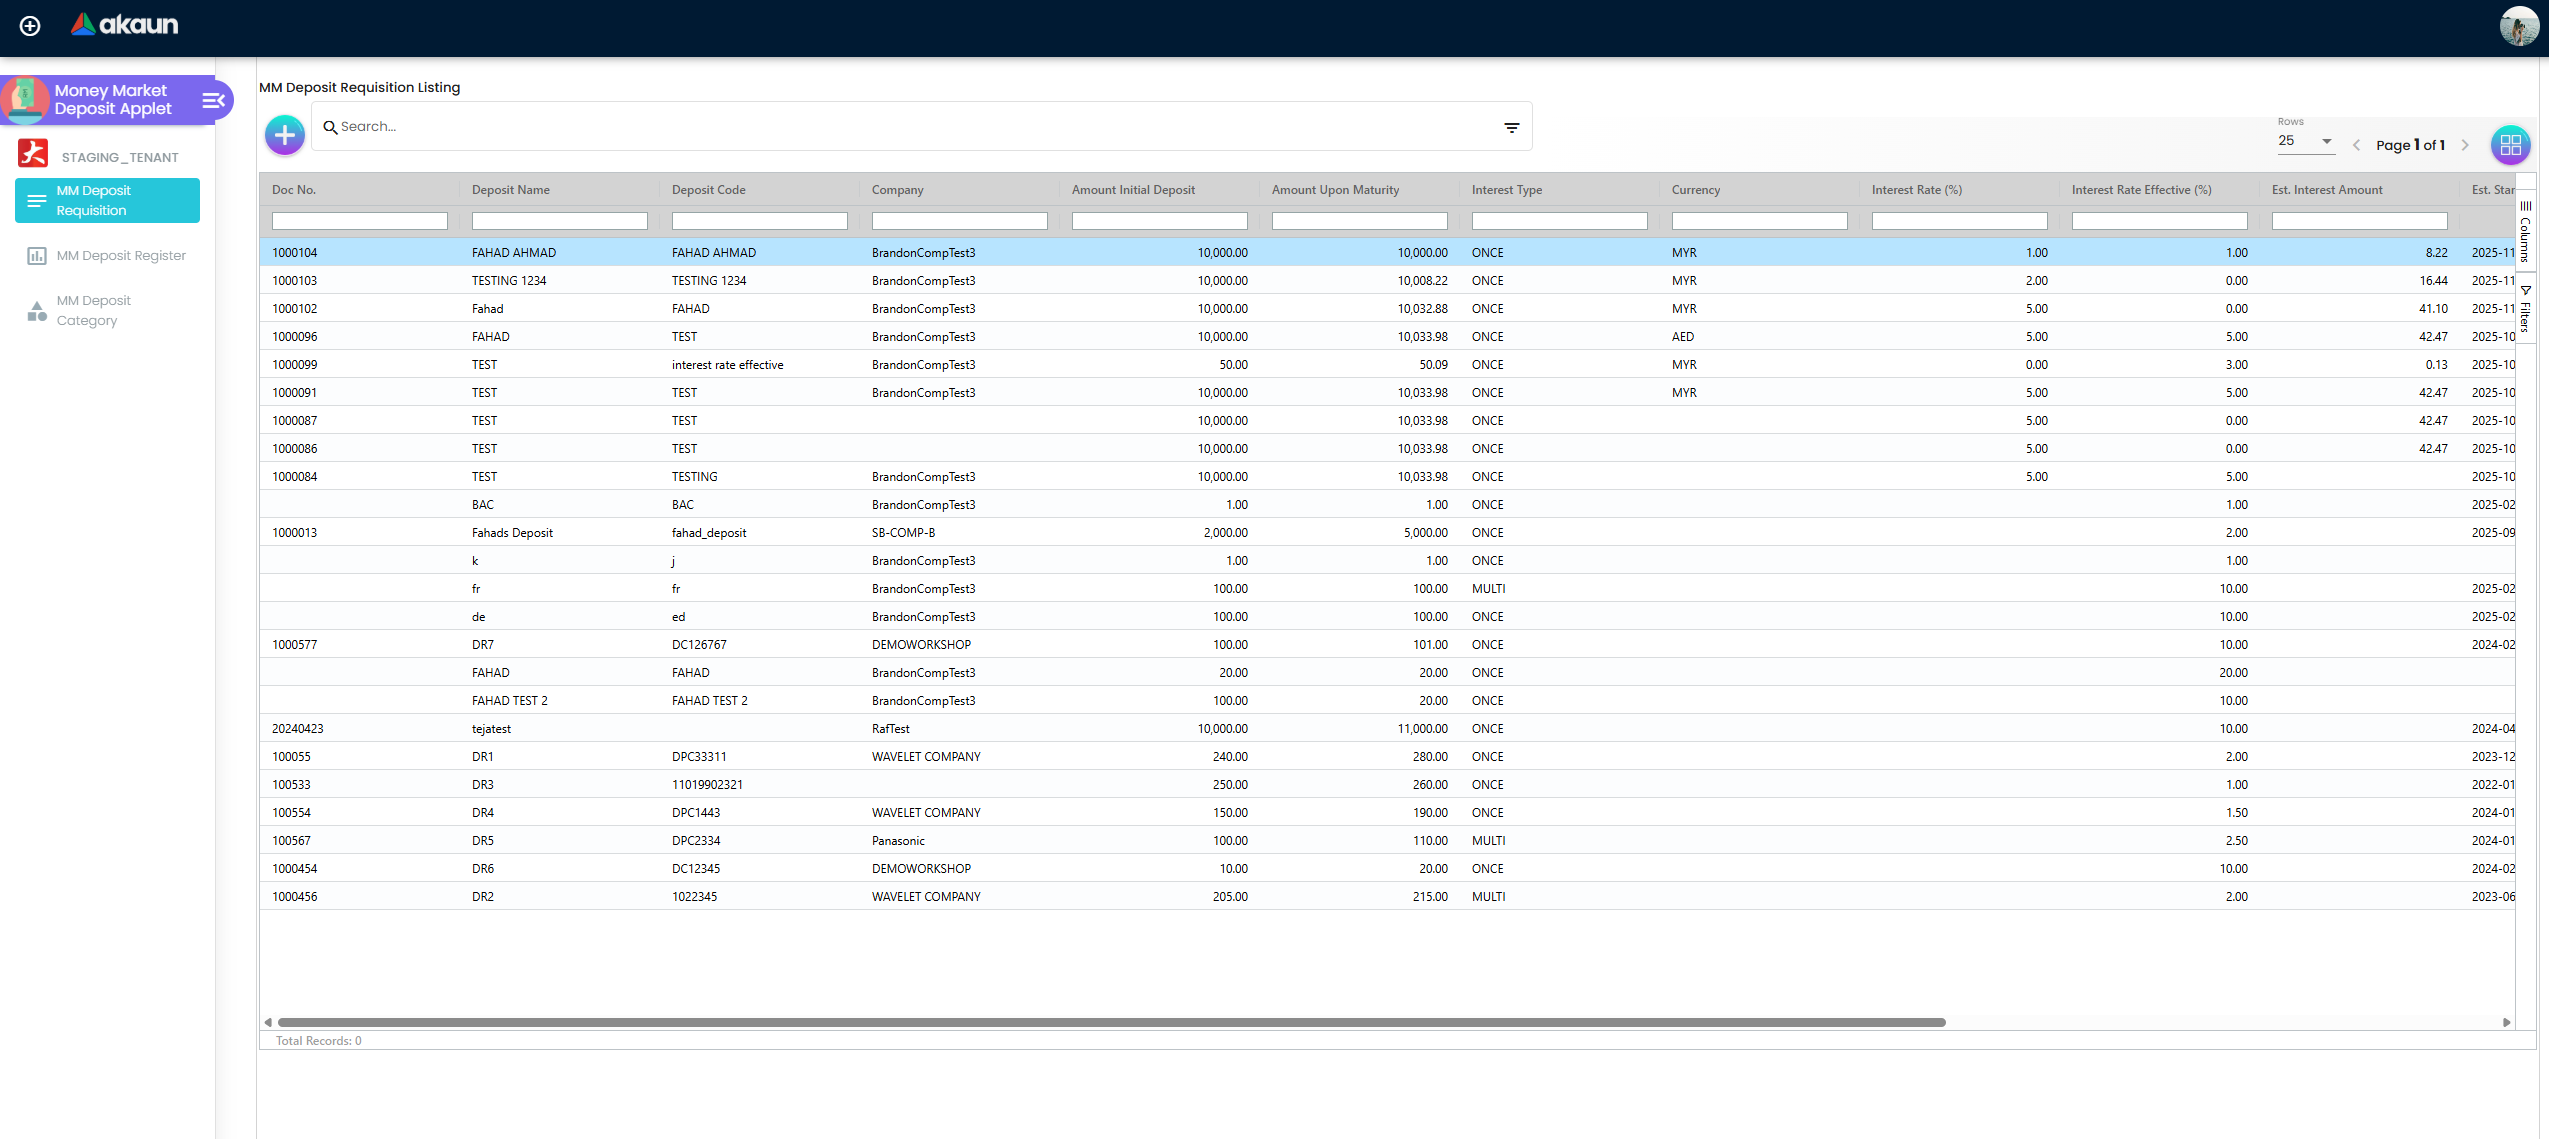Sort by Amount Initial Deposit header
The height and width of the screenshot is (1139, 2549).
pyautogui.click(x=1133, y=190)
